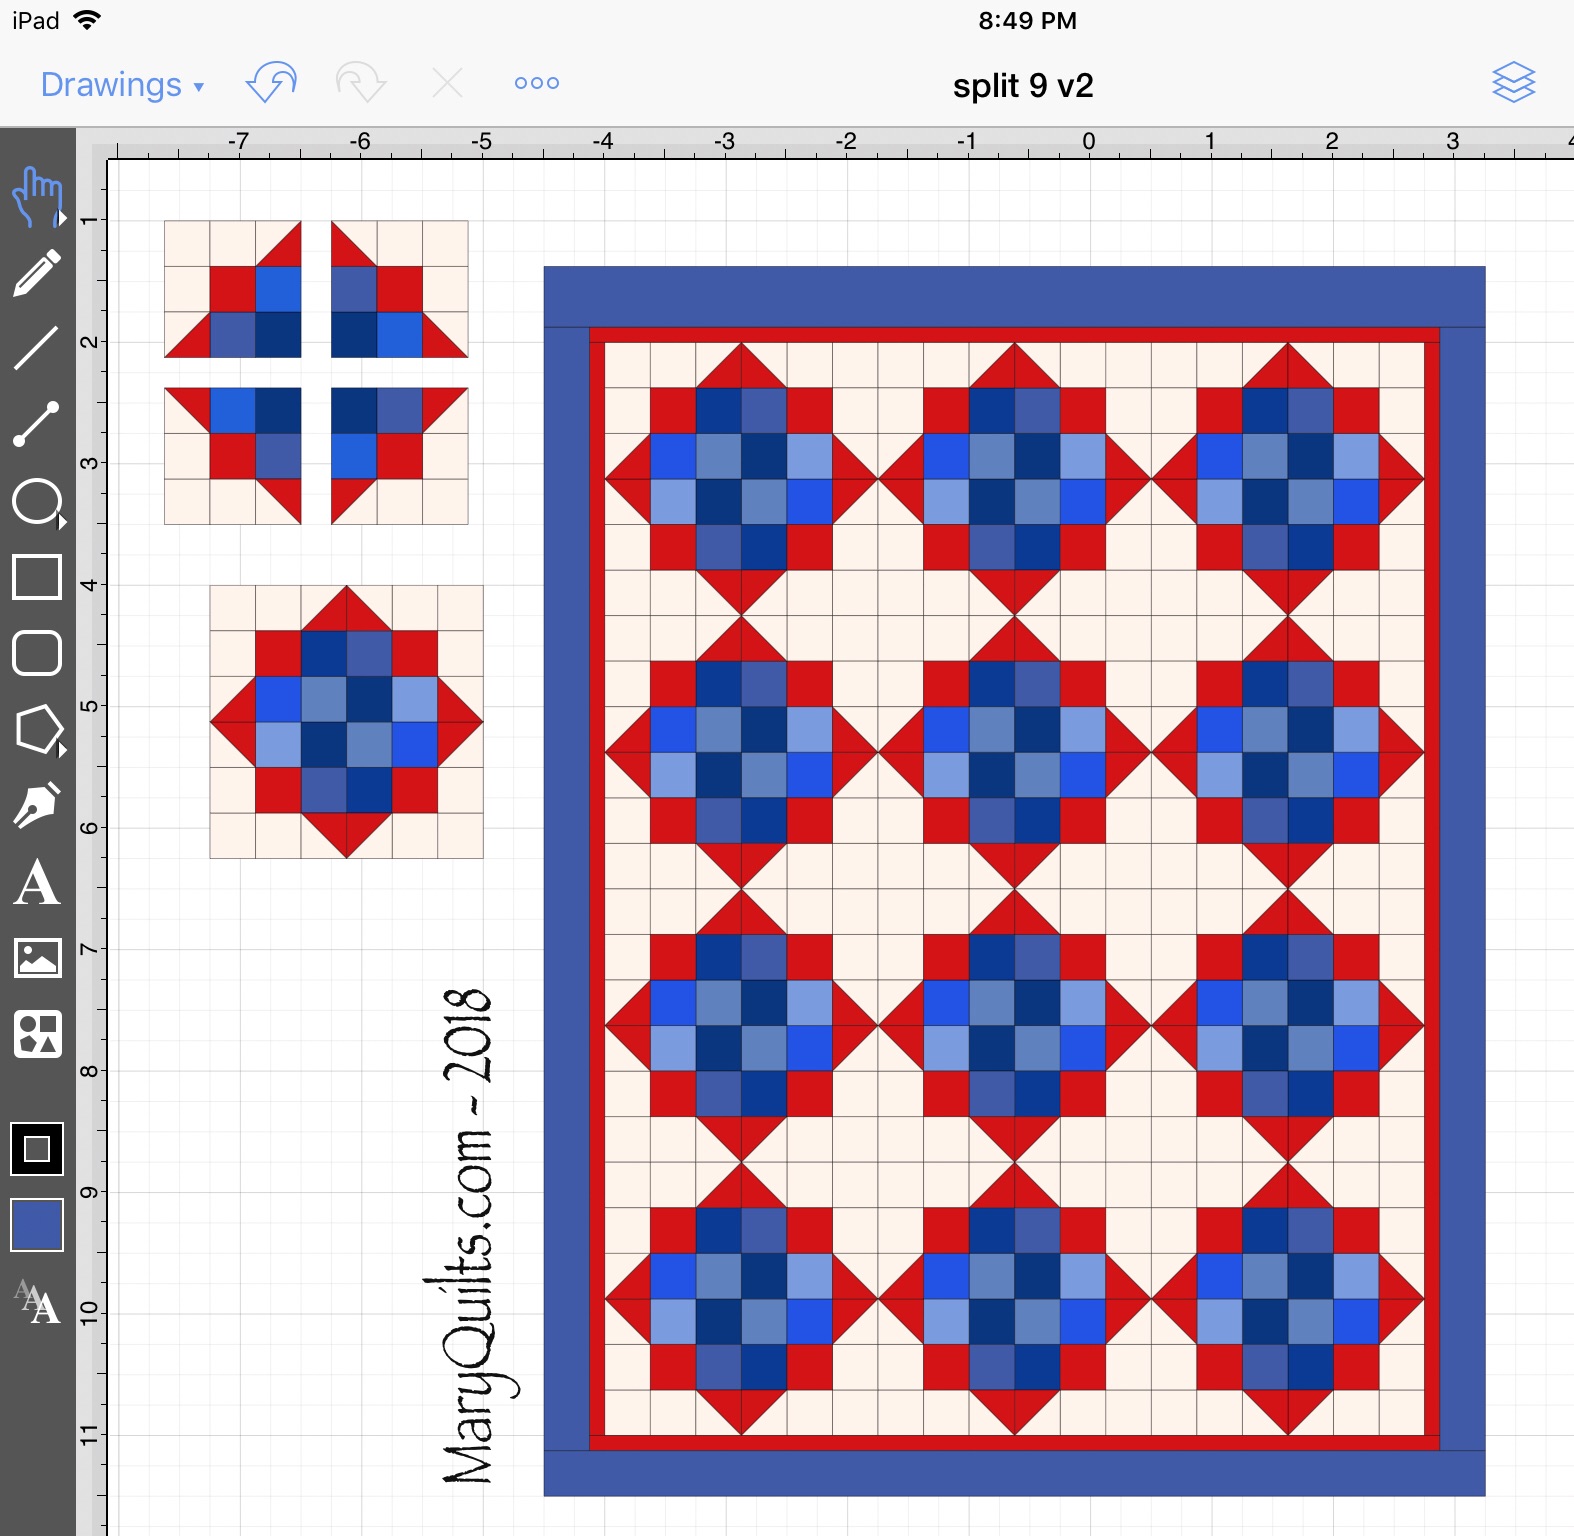Expand the Polygon tool options
1574x1536 pixels.
62,749
